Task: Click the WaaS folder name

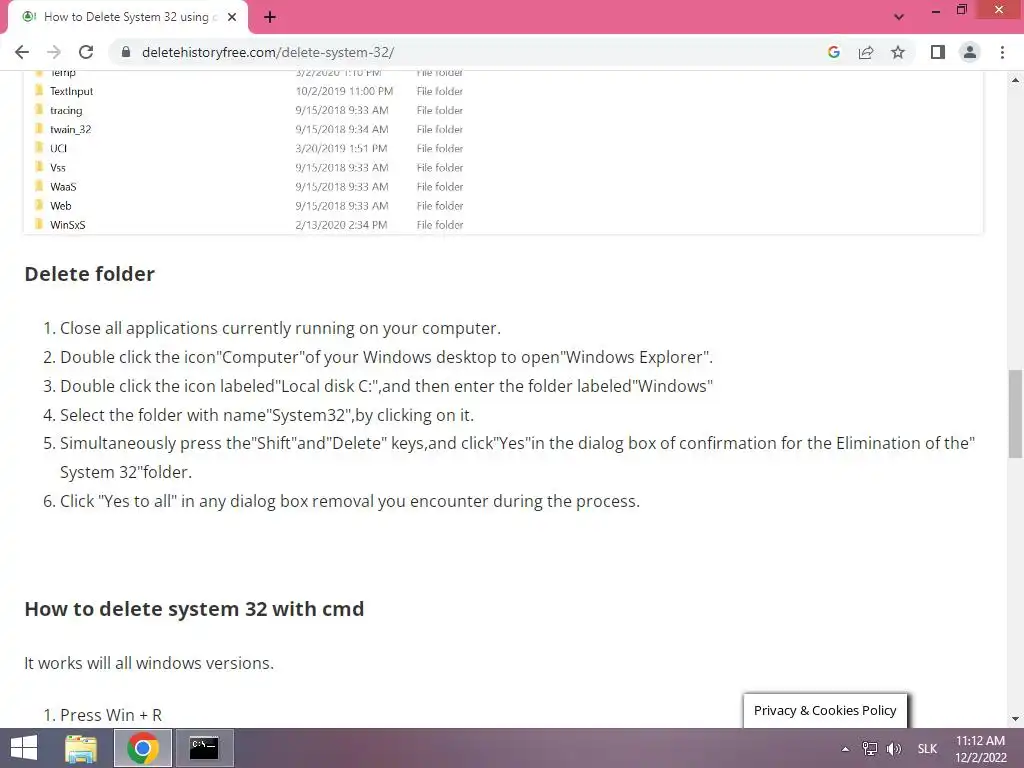Action: [63, 187]
